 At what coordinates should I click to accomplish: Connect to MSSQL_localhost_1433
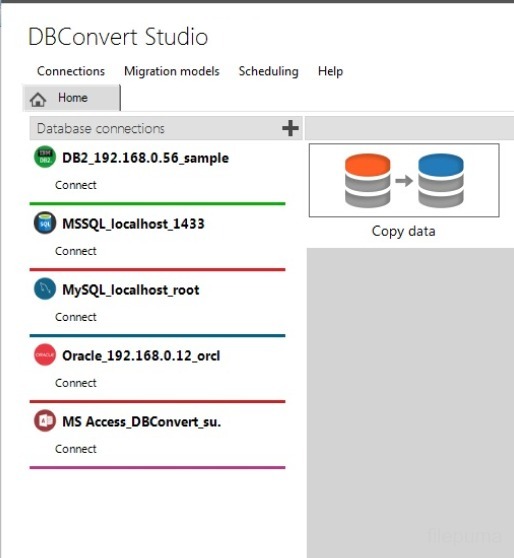click(x=75, y=251)
